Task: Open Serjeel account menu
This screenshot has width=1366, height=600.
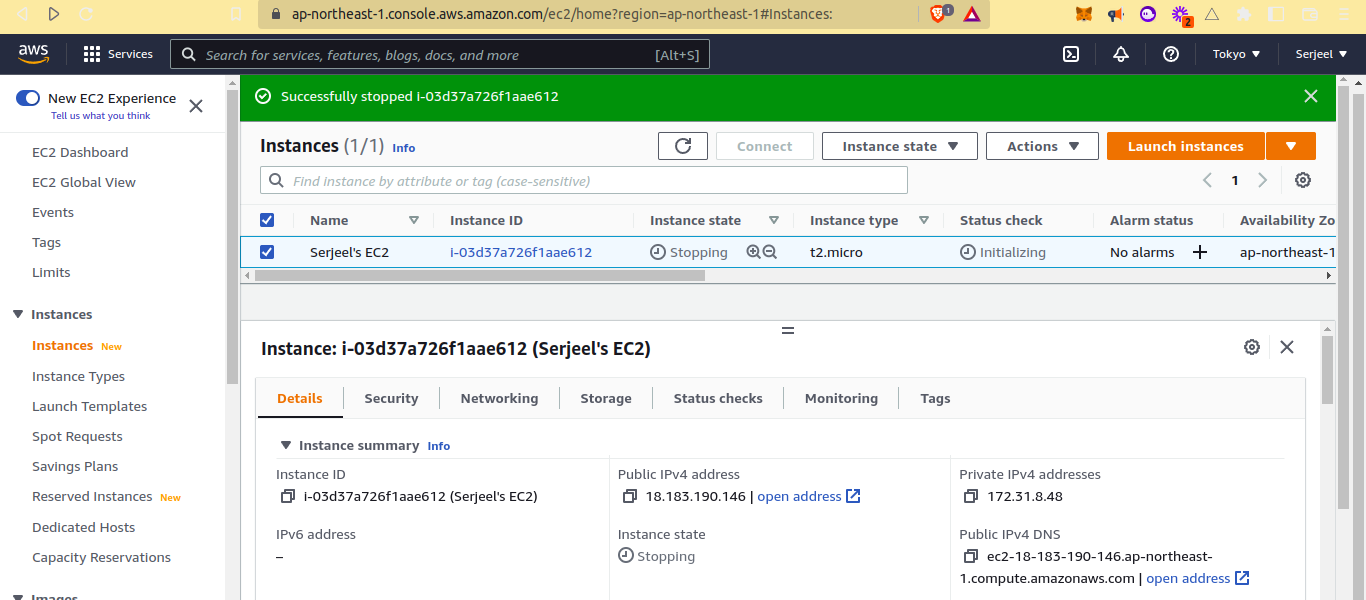Action: (x=1322, y=54)
